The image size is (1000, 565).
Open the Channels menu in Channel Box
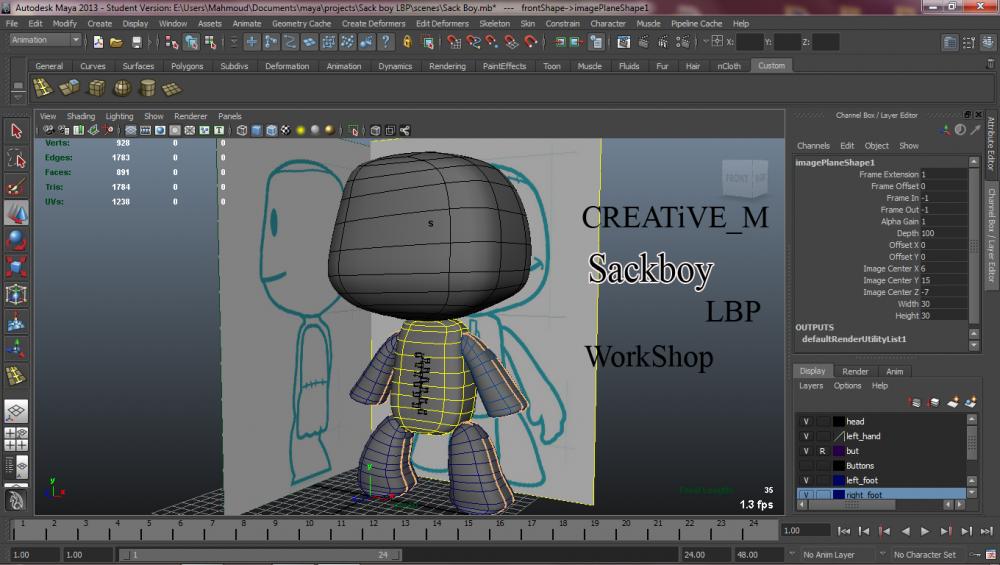(813, 145)
